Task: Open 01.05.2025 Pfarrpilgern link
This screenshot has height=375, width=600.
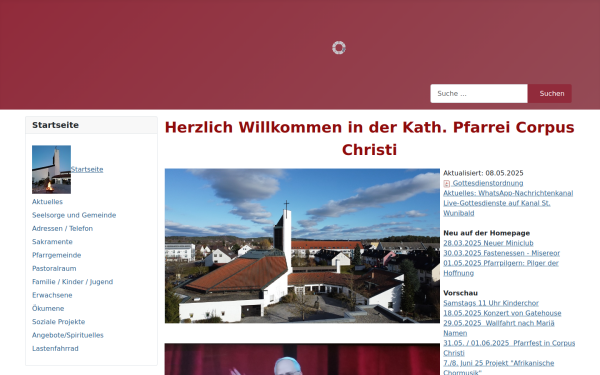Action: (x=501, y=268)
